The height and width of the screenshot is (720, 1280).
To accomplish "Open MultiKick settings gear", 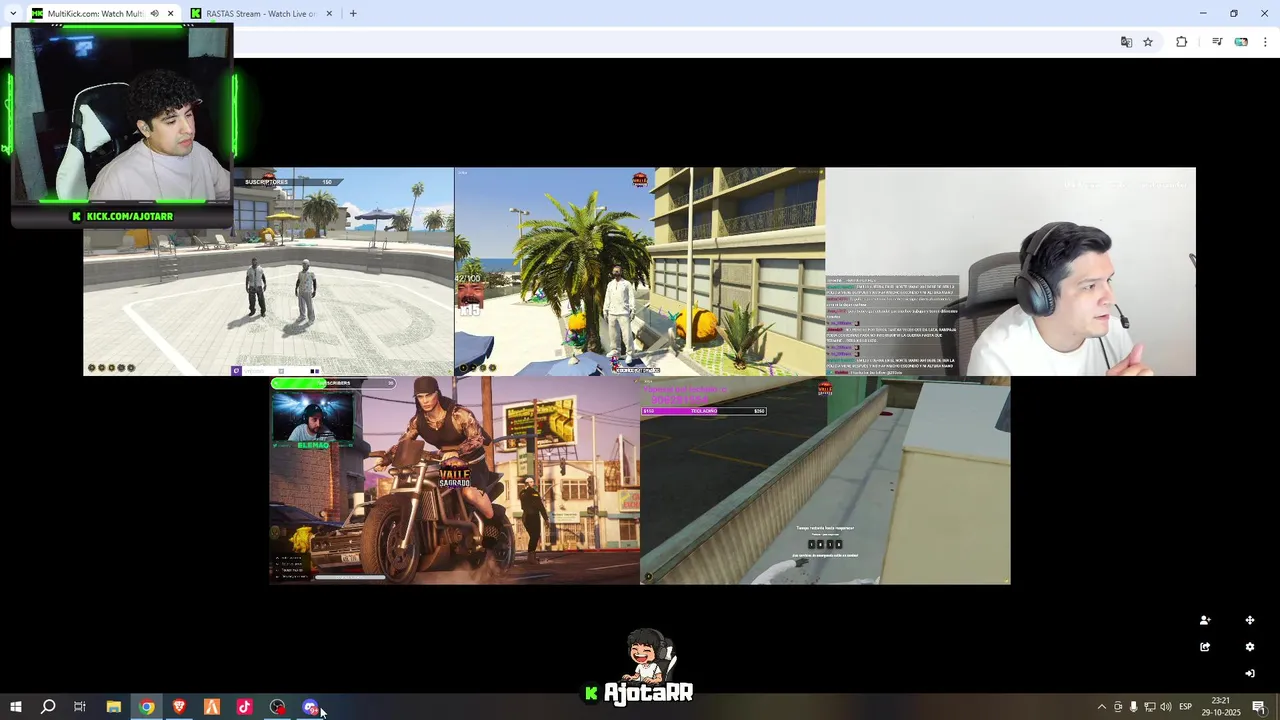I will [1249, 647].
